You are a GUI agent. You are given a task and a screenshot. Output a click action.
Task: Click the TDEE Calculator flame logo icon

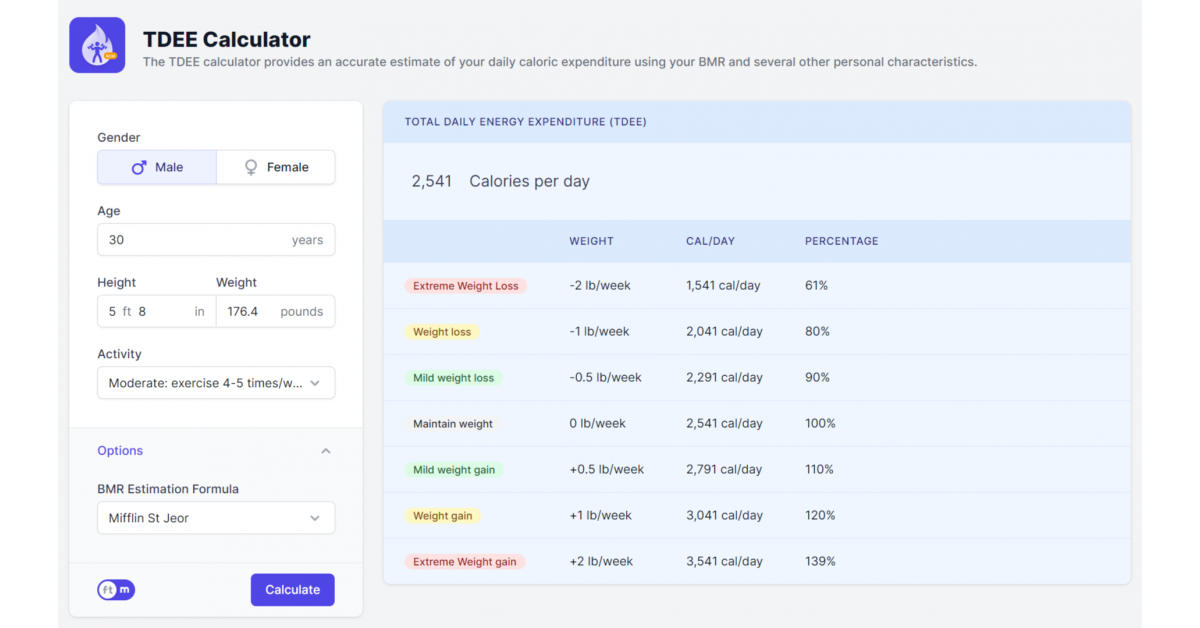(x=97, y=45)
